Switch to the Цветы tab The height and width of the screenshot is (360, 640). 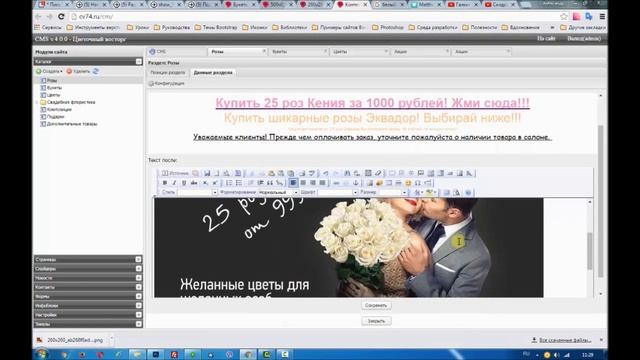click(359, 52)
